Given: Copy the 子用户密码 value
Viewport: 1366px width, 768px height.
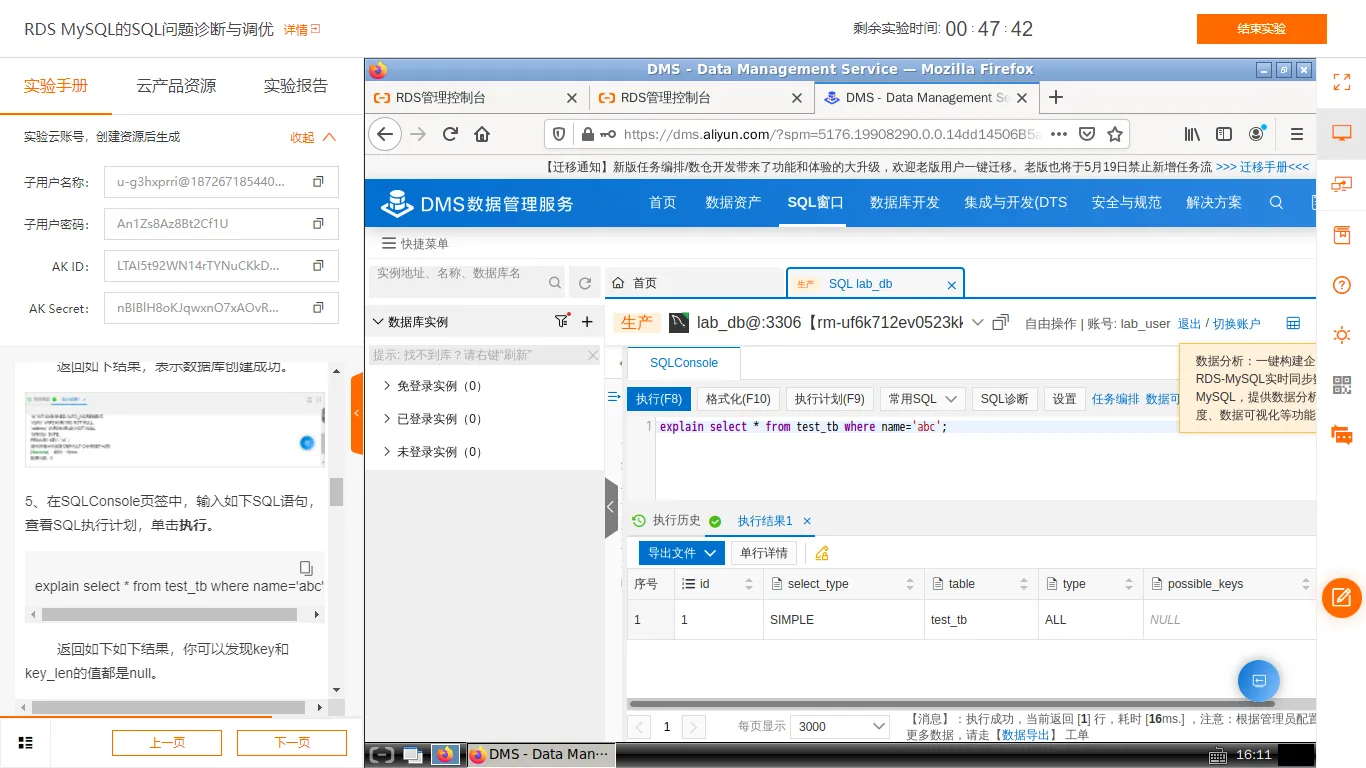Looking at the screenshot, I should [x=318, y=224].
